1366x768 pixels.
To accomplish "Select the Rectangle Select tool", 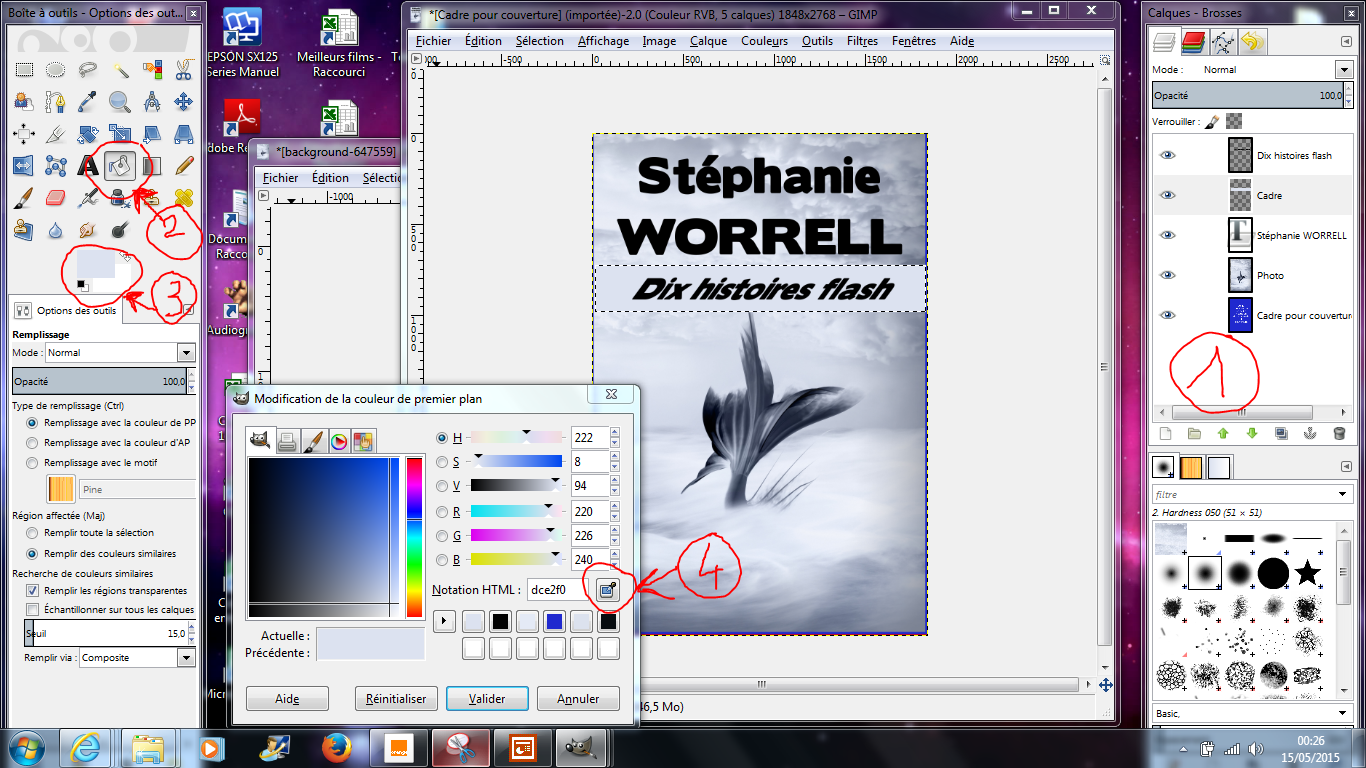I will [x=24, y=70].
